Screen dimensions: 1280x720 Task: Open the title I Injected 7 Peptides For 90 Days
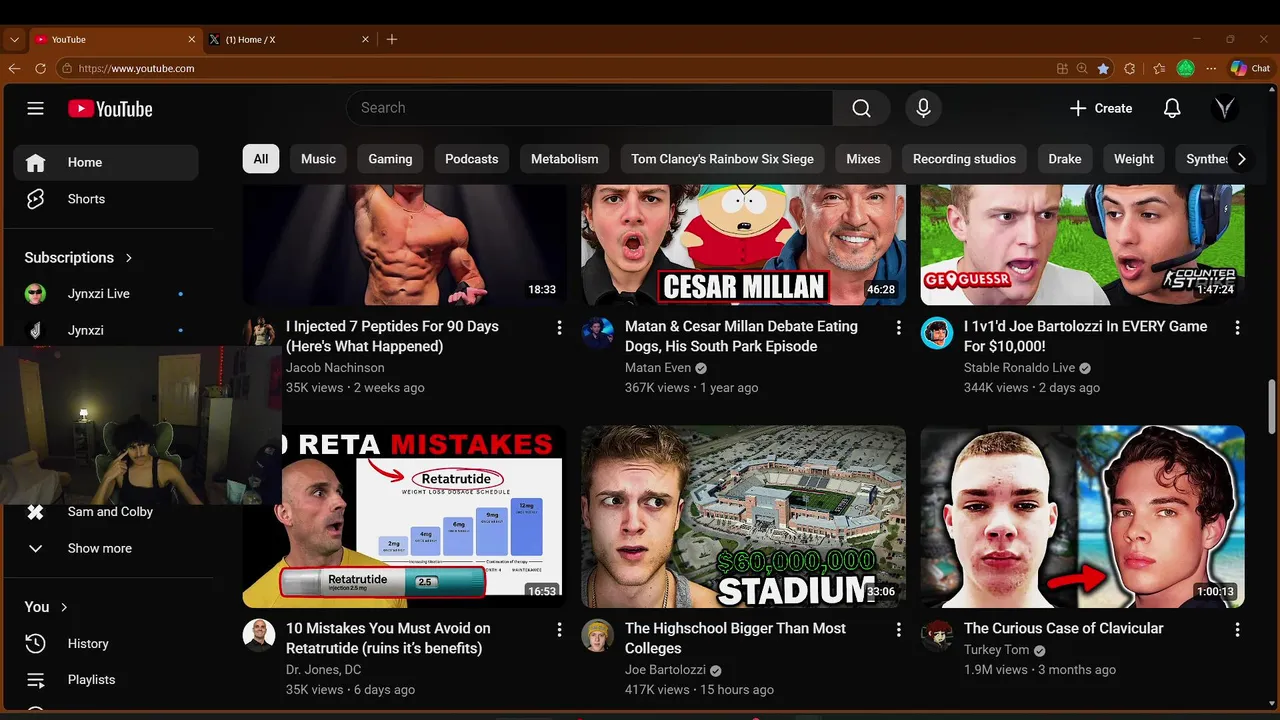click(392, 336)
